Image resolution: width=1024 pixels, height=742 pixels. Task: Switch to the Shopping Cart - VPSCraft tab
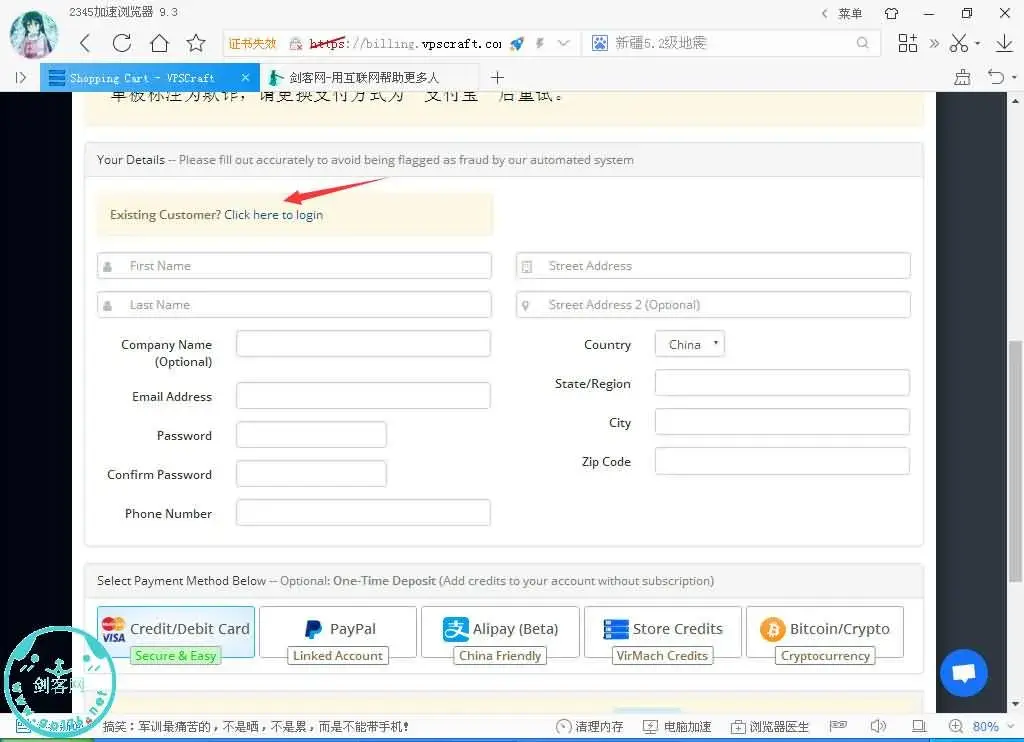pos(150,78)
